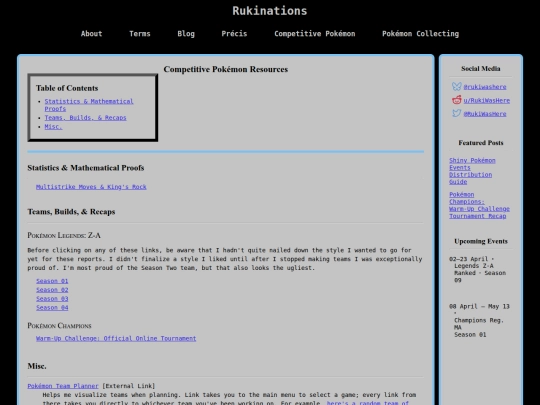Click the [External Link] label

click(129, 386)
